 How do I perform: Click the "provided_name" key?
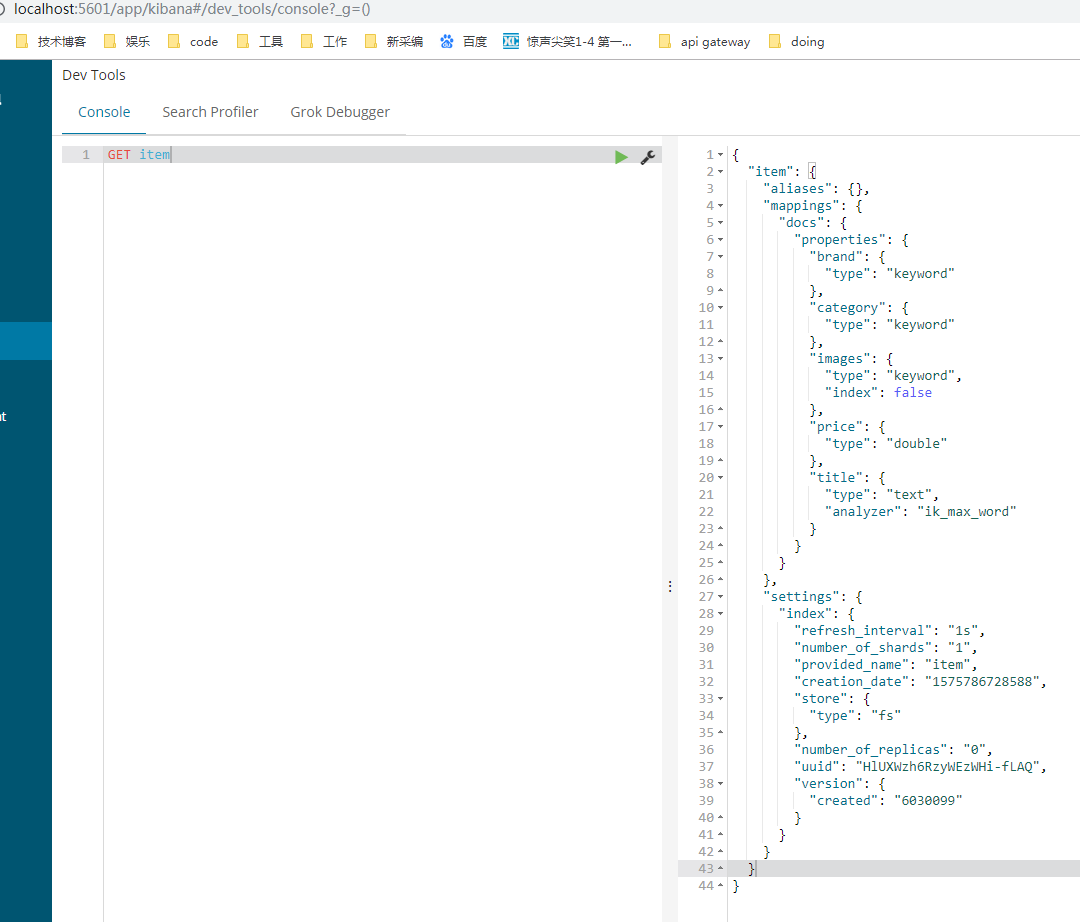851,664
